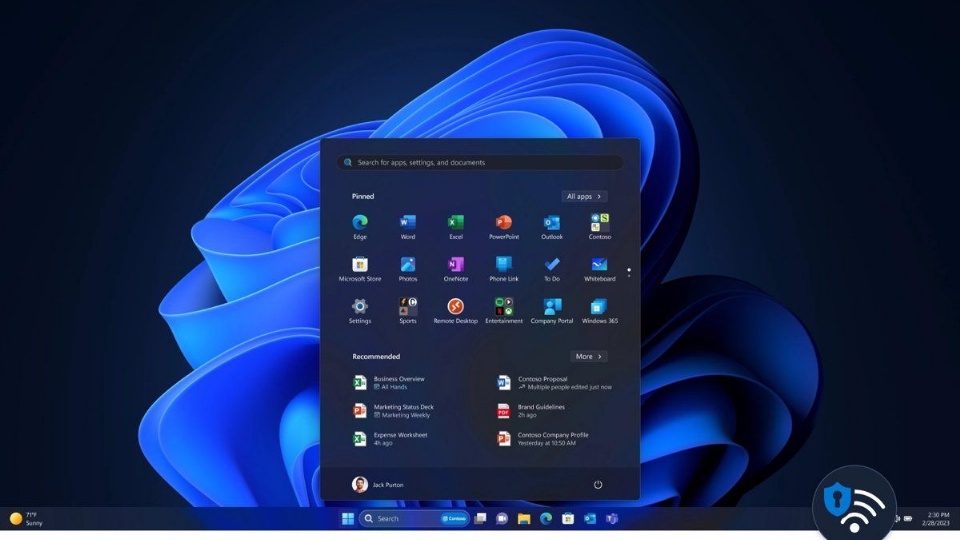Image resolution: width=960 pixels, height=540 pixels.
Task: Click the Jack Purton user profile
Action: [x=378, y=485]
